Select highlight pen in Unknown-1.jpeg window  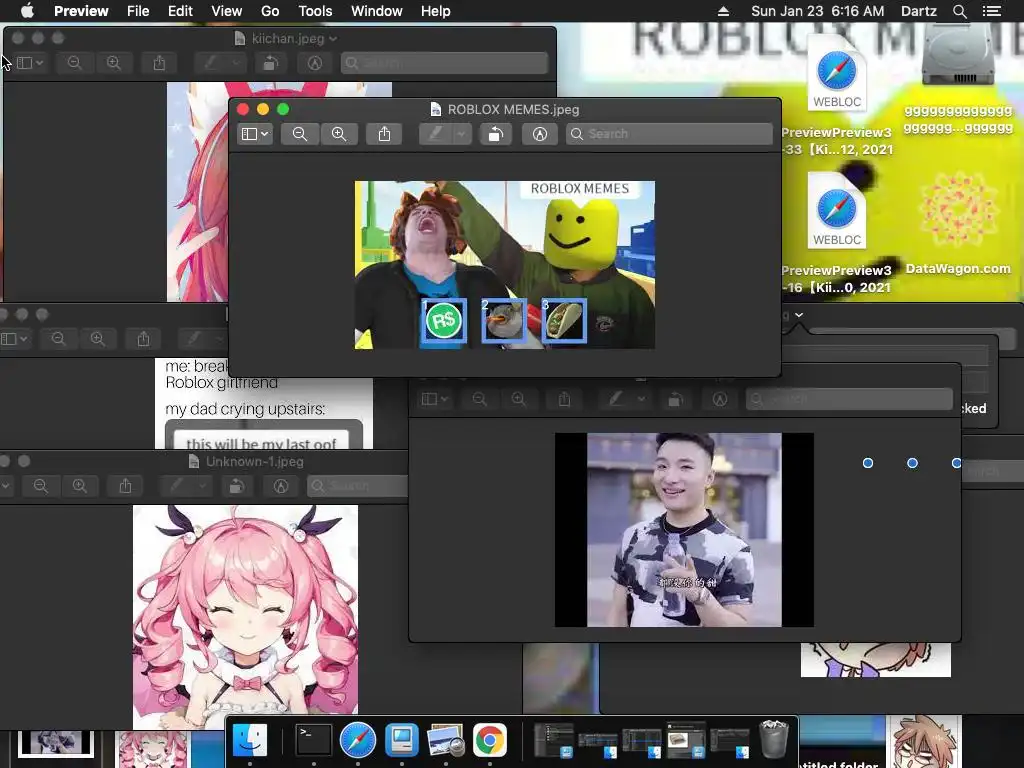tap(176, 486)
